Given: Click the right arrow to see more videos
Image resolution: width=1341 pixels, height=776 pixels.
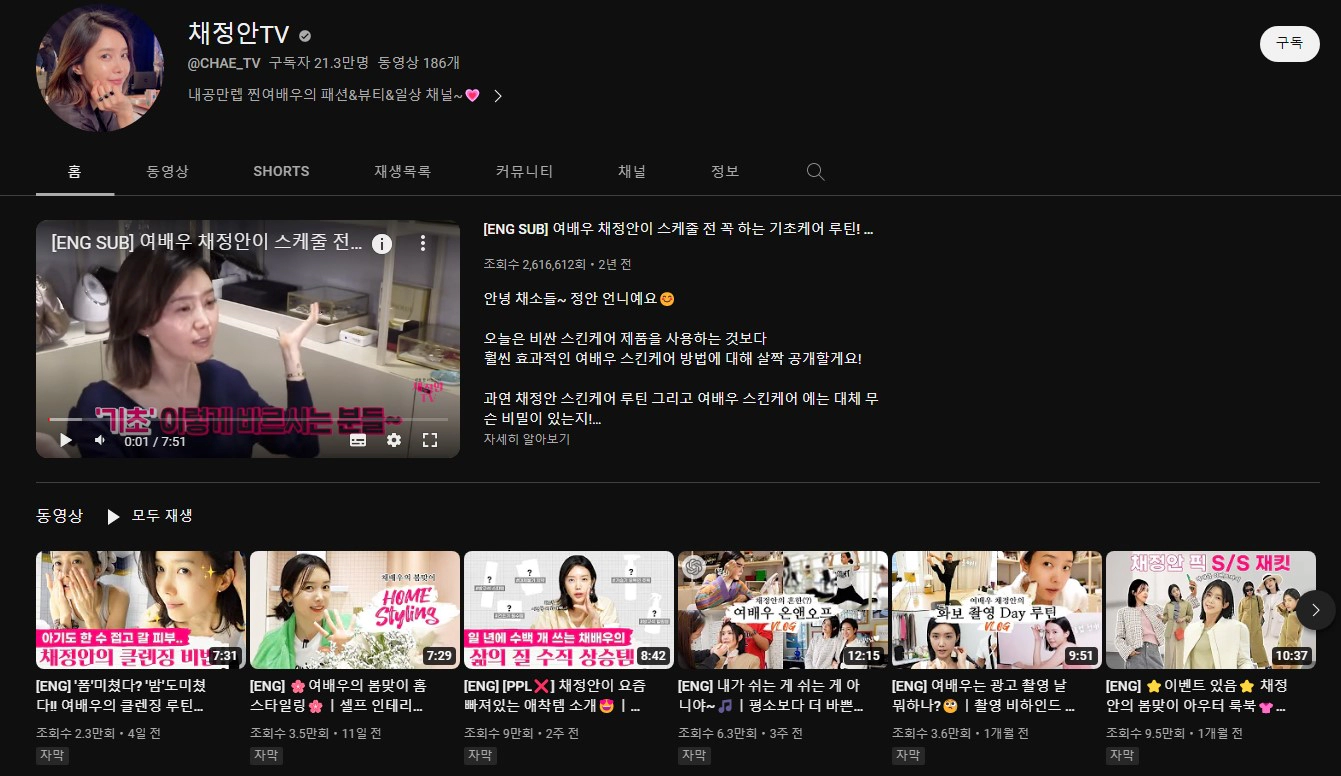Looking at the screenshot, I should pos(1316,609).
